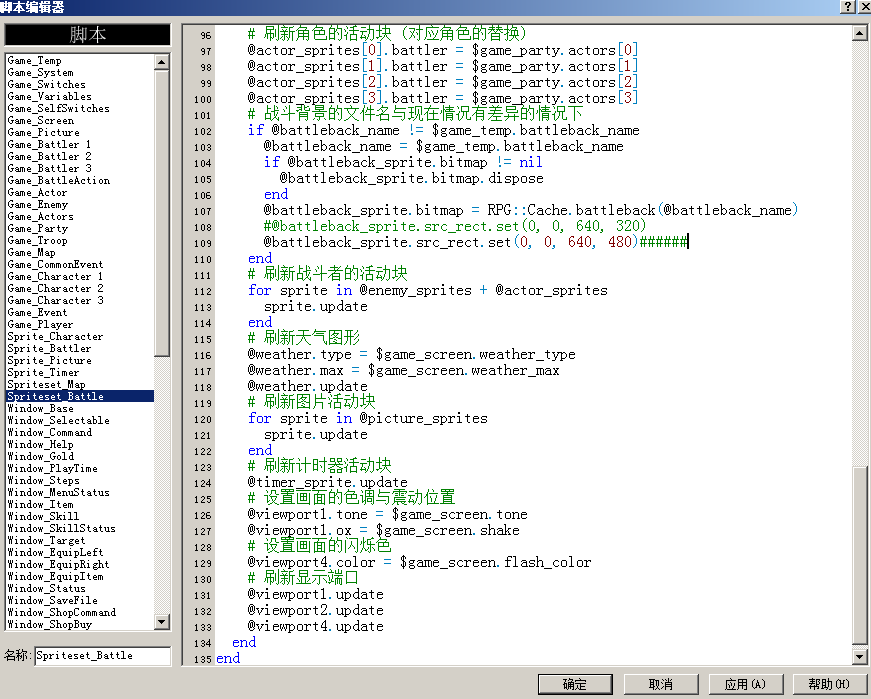Select the Game_Map script

tap(32, 252)
